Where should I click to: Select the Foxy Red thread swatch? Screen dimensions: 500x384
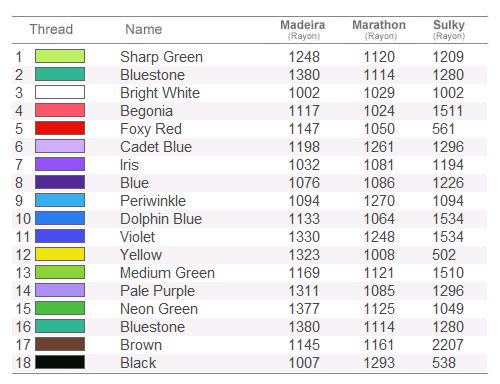tap(60, 128)
